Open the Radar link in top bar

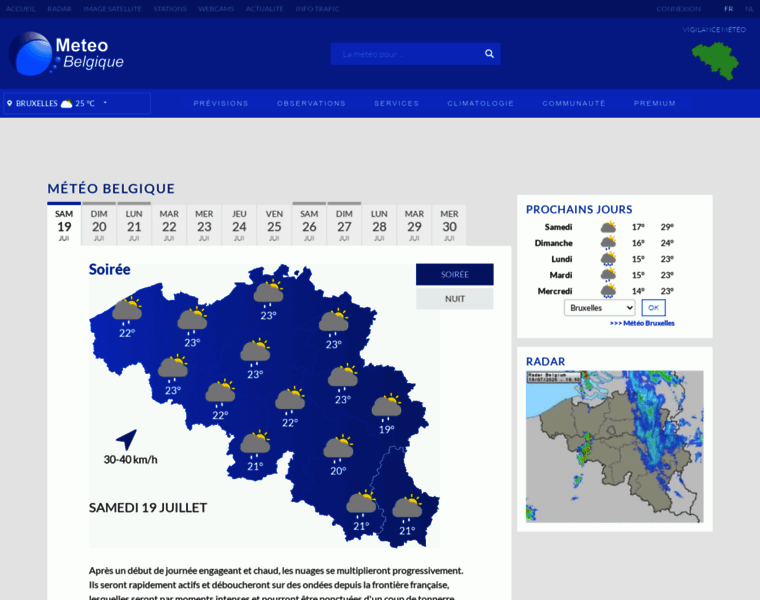59,9
